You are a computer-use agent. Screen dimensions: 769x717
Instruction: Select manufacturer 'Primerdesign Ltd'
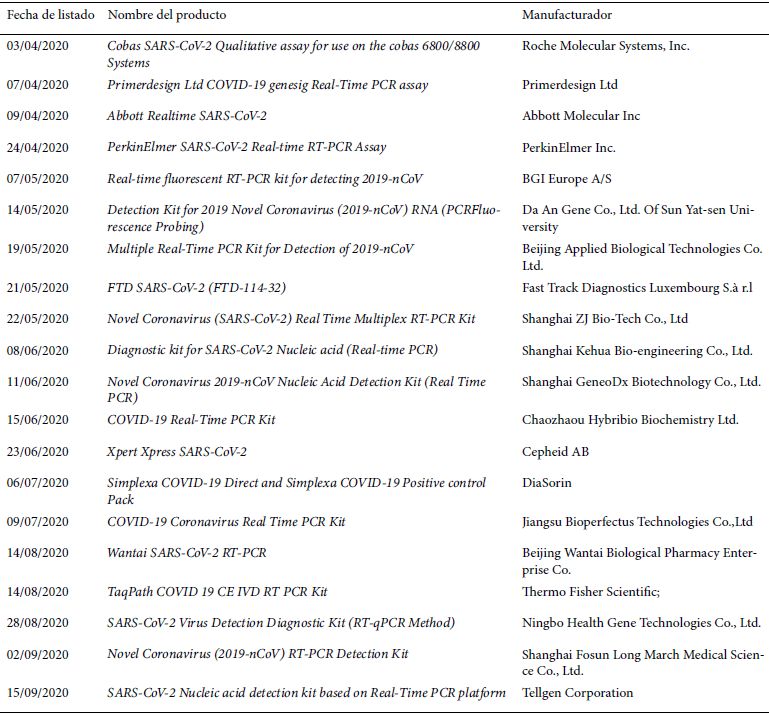pyautogui.click(x=570, y=85)
